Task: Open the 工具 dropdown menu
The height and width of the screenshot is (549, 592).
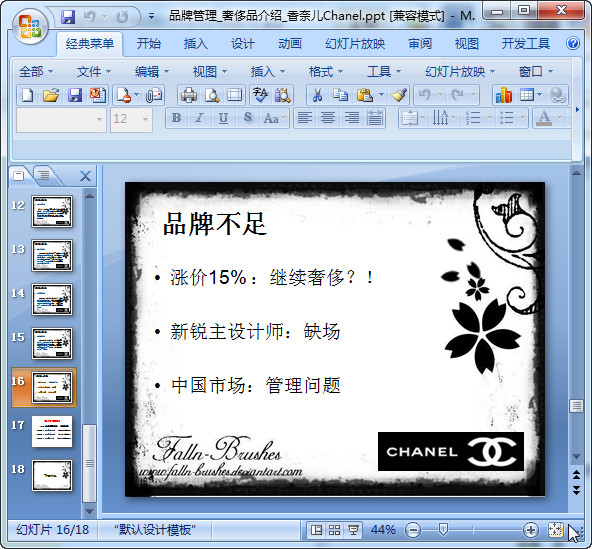Action: (384, 71)
